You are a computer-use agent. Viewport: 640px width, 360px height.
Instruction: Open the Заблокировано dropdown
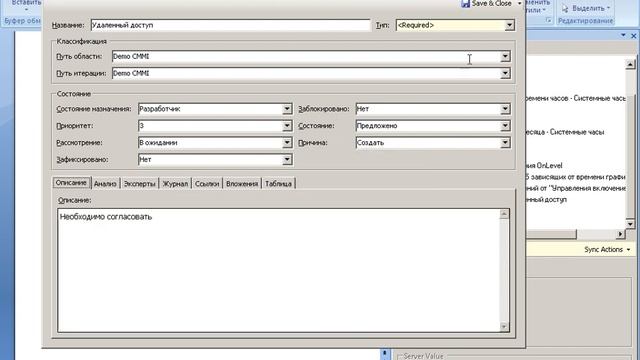tap(505, 109)
